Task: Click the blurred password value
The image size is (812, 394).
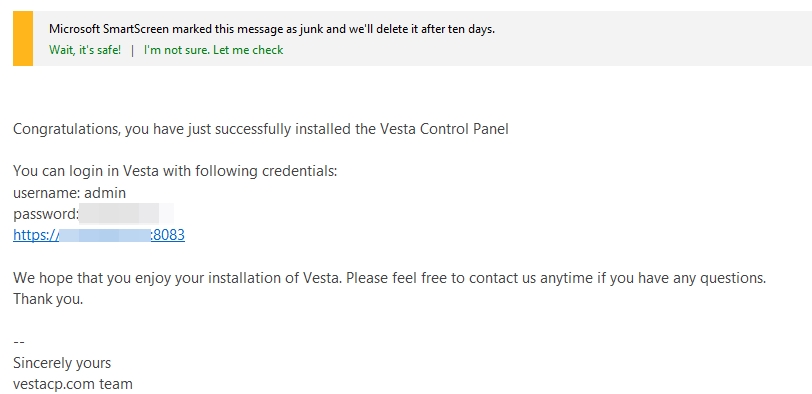Action: pyautogui.click(x=127, y=214)
